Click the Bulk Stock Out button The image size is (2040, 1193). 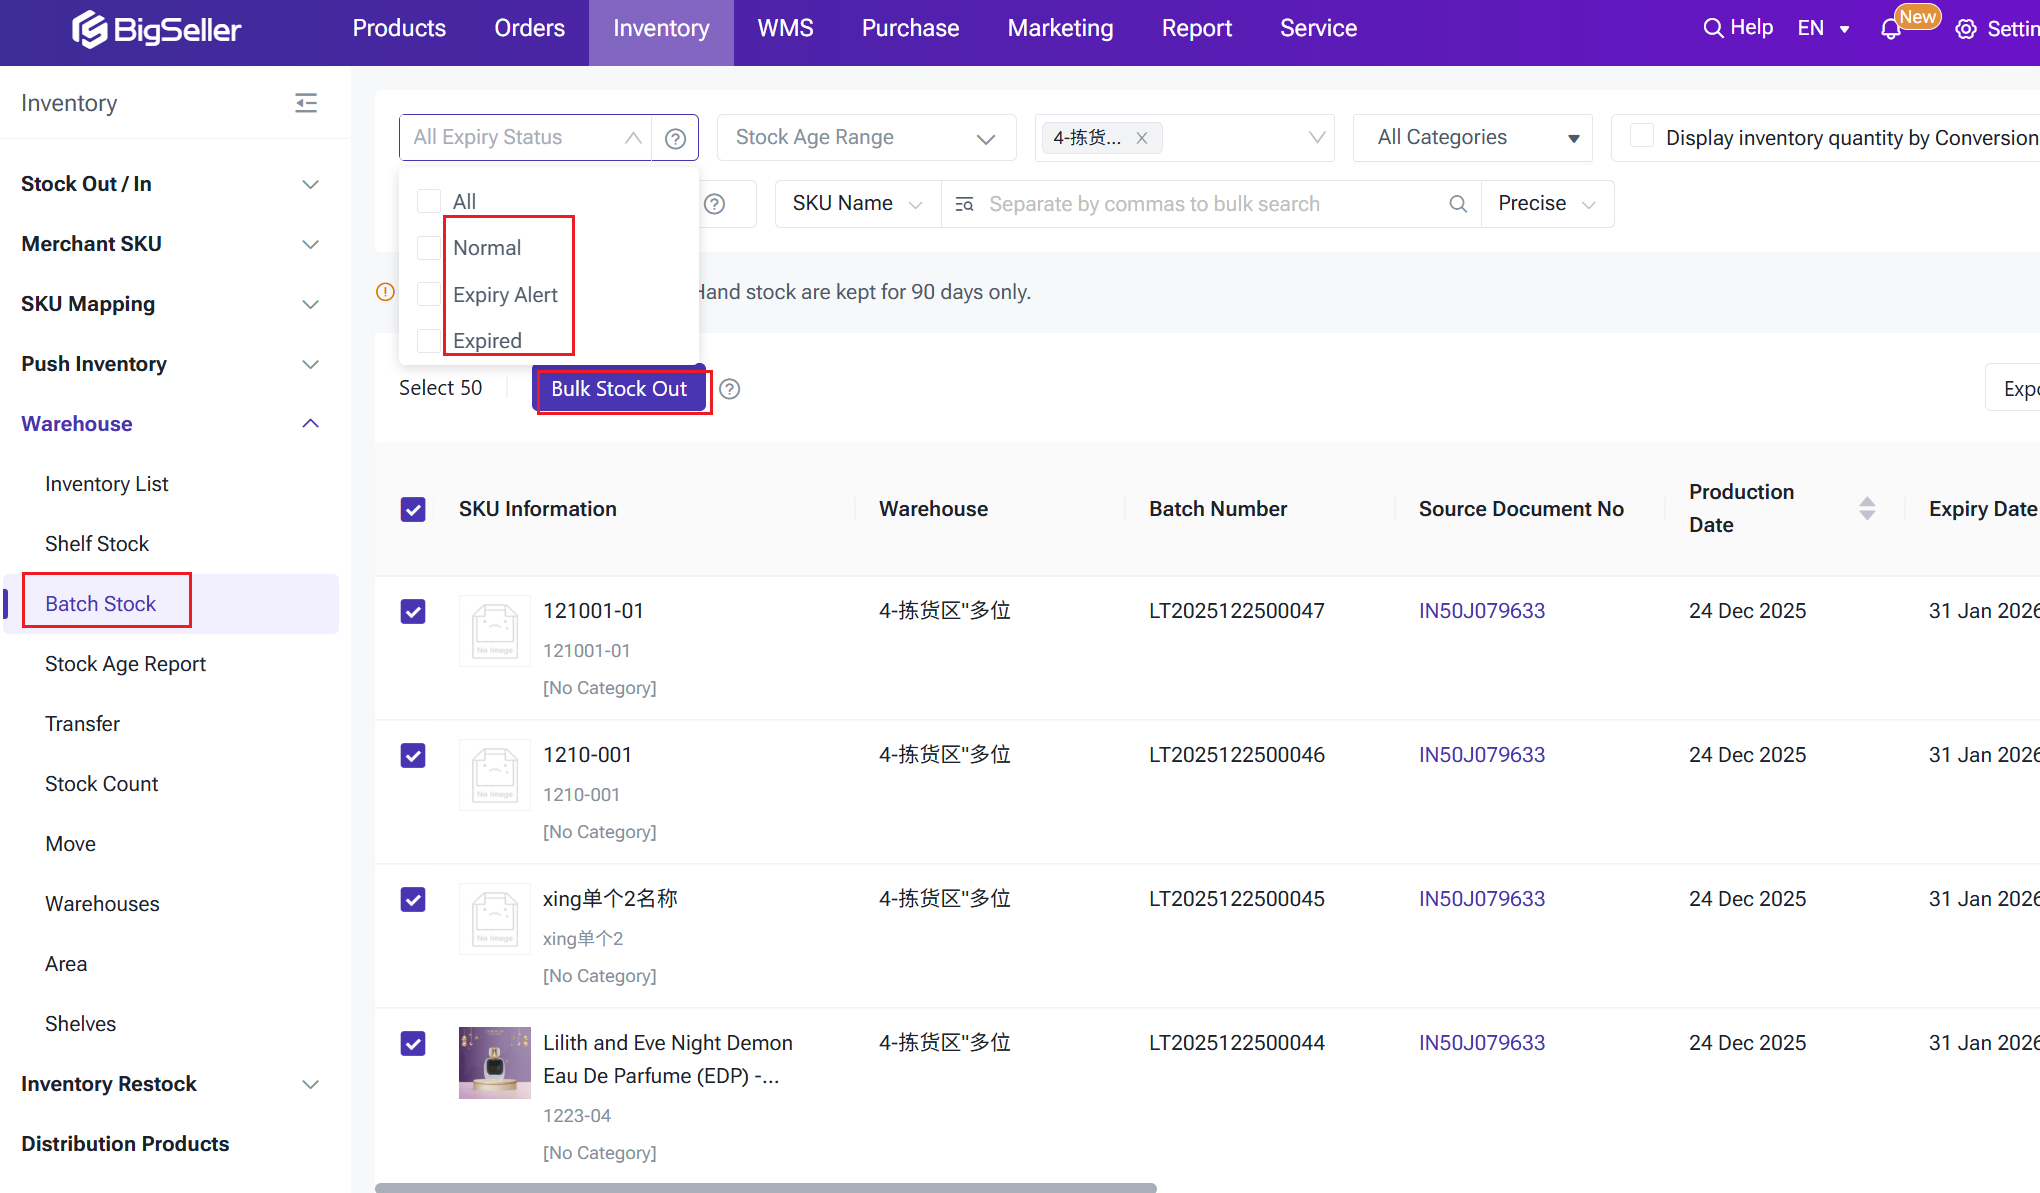[619, 389]
